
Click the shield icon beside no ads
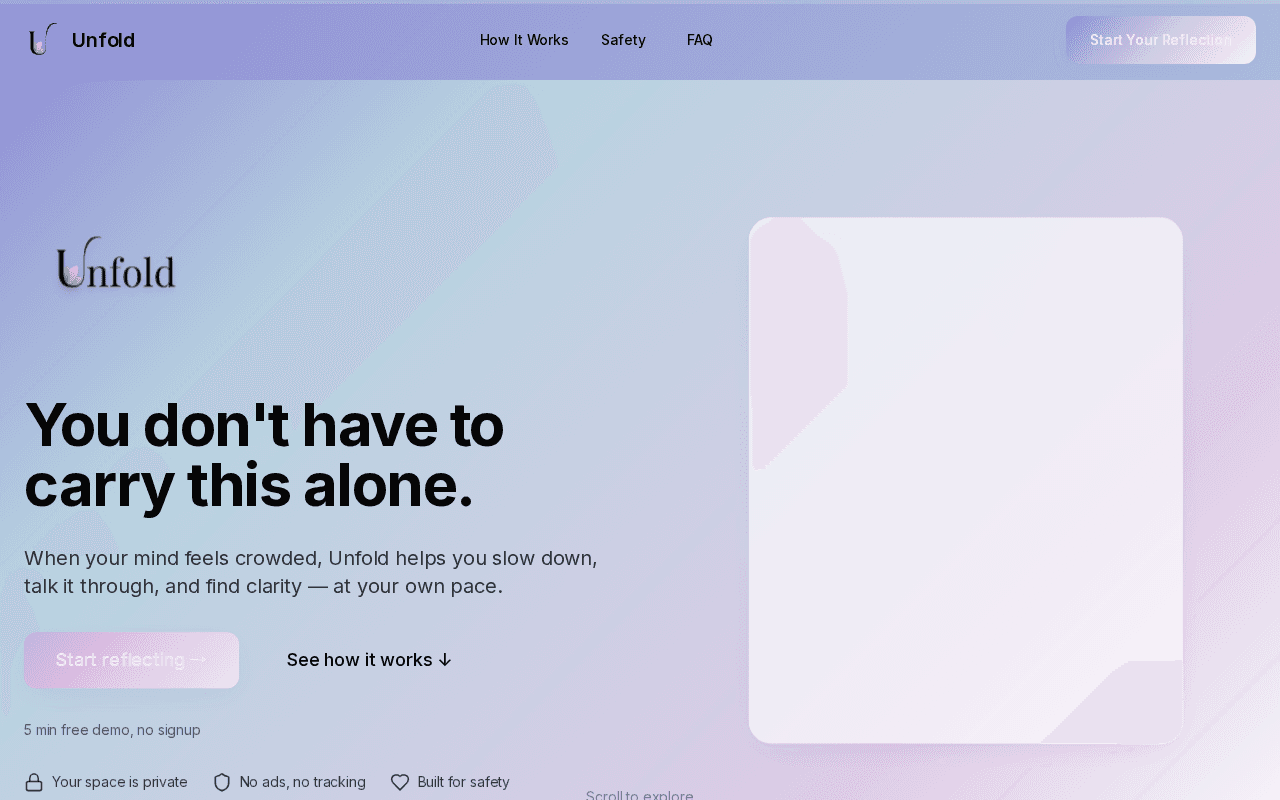[222, 782]
